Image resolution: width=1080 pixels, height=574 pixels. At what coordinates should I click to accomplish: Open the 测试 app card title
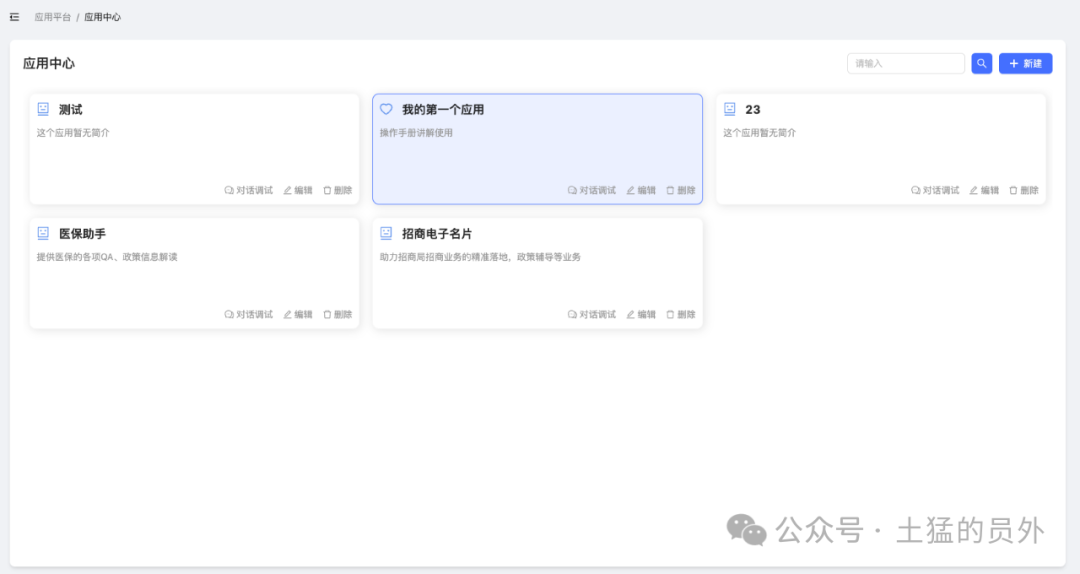tap(70, 110)
